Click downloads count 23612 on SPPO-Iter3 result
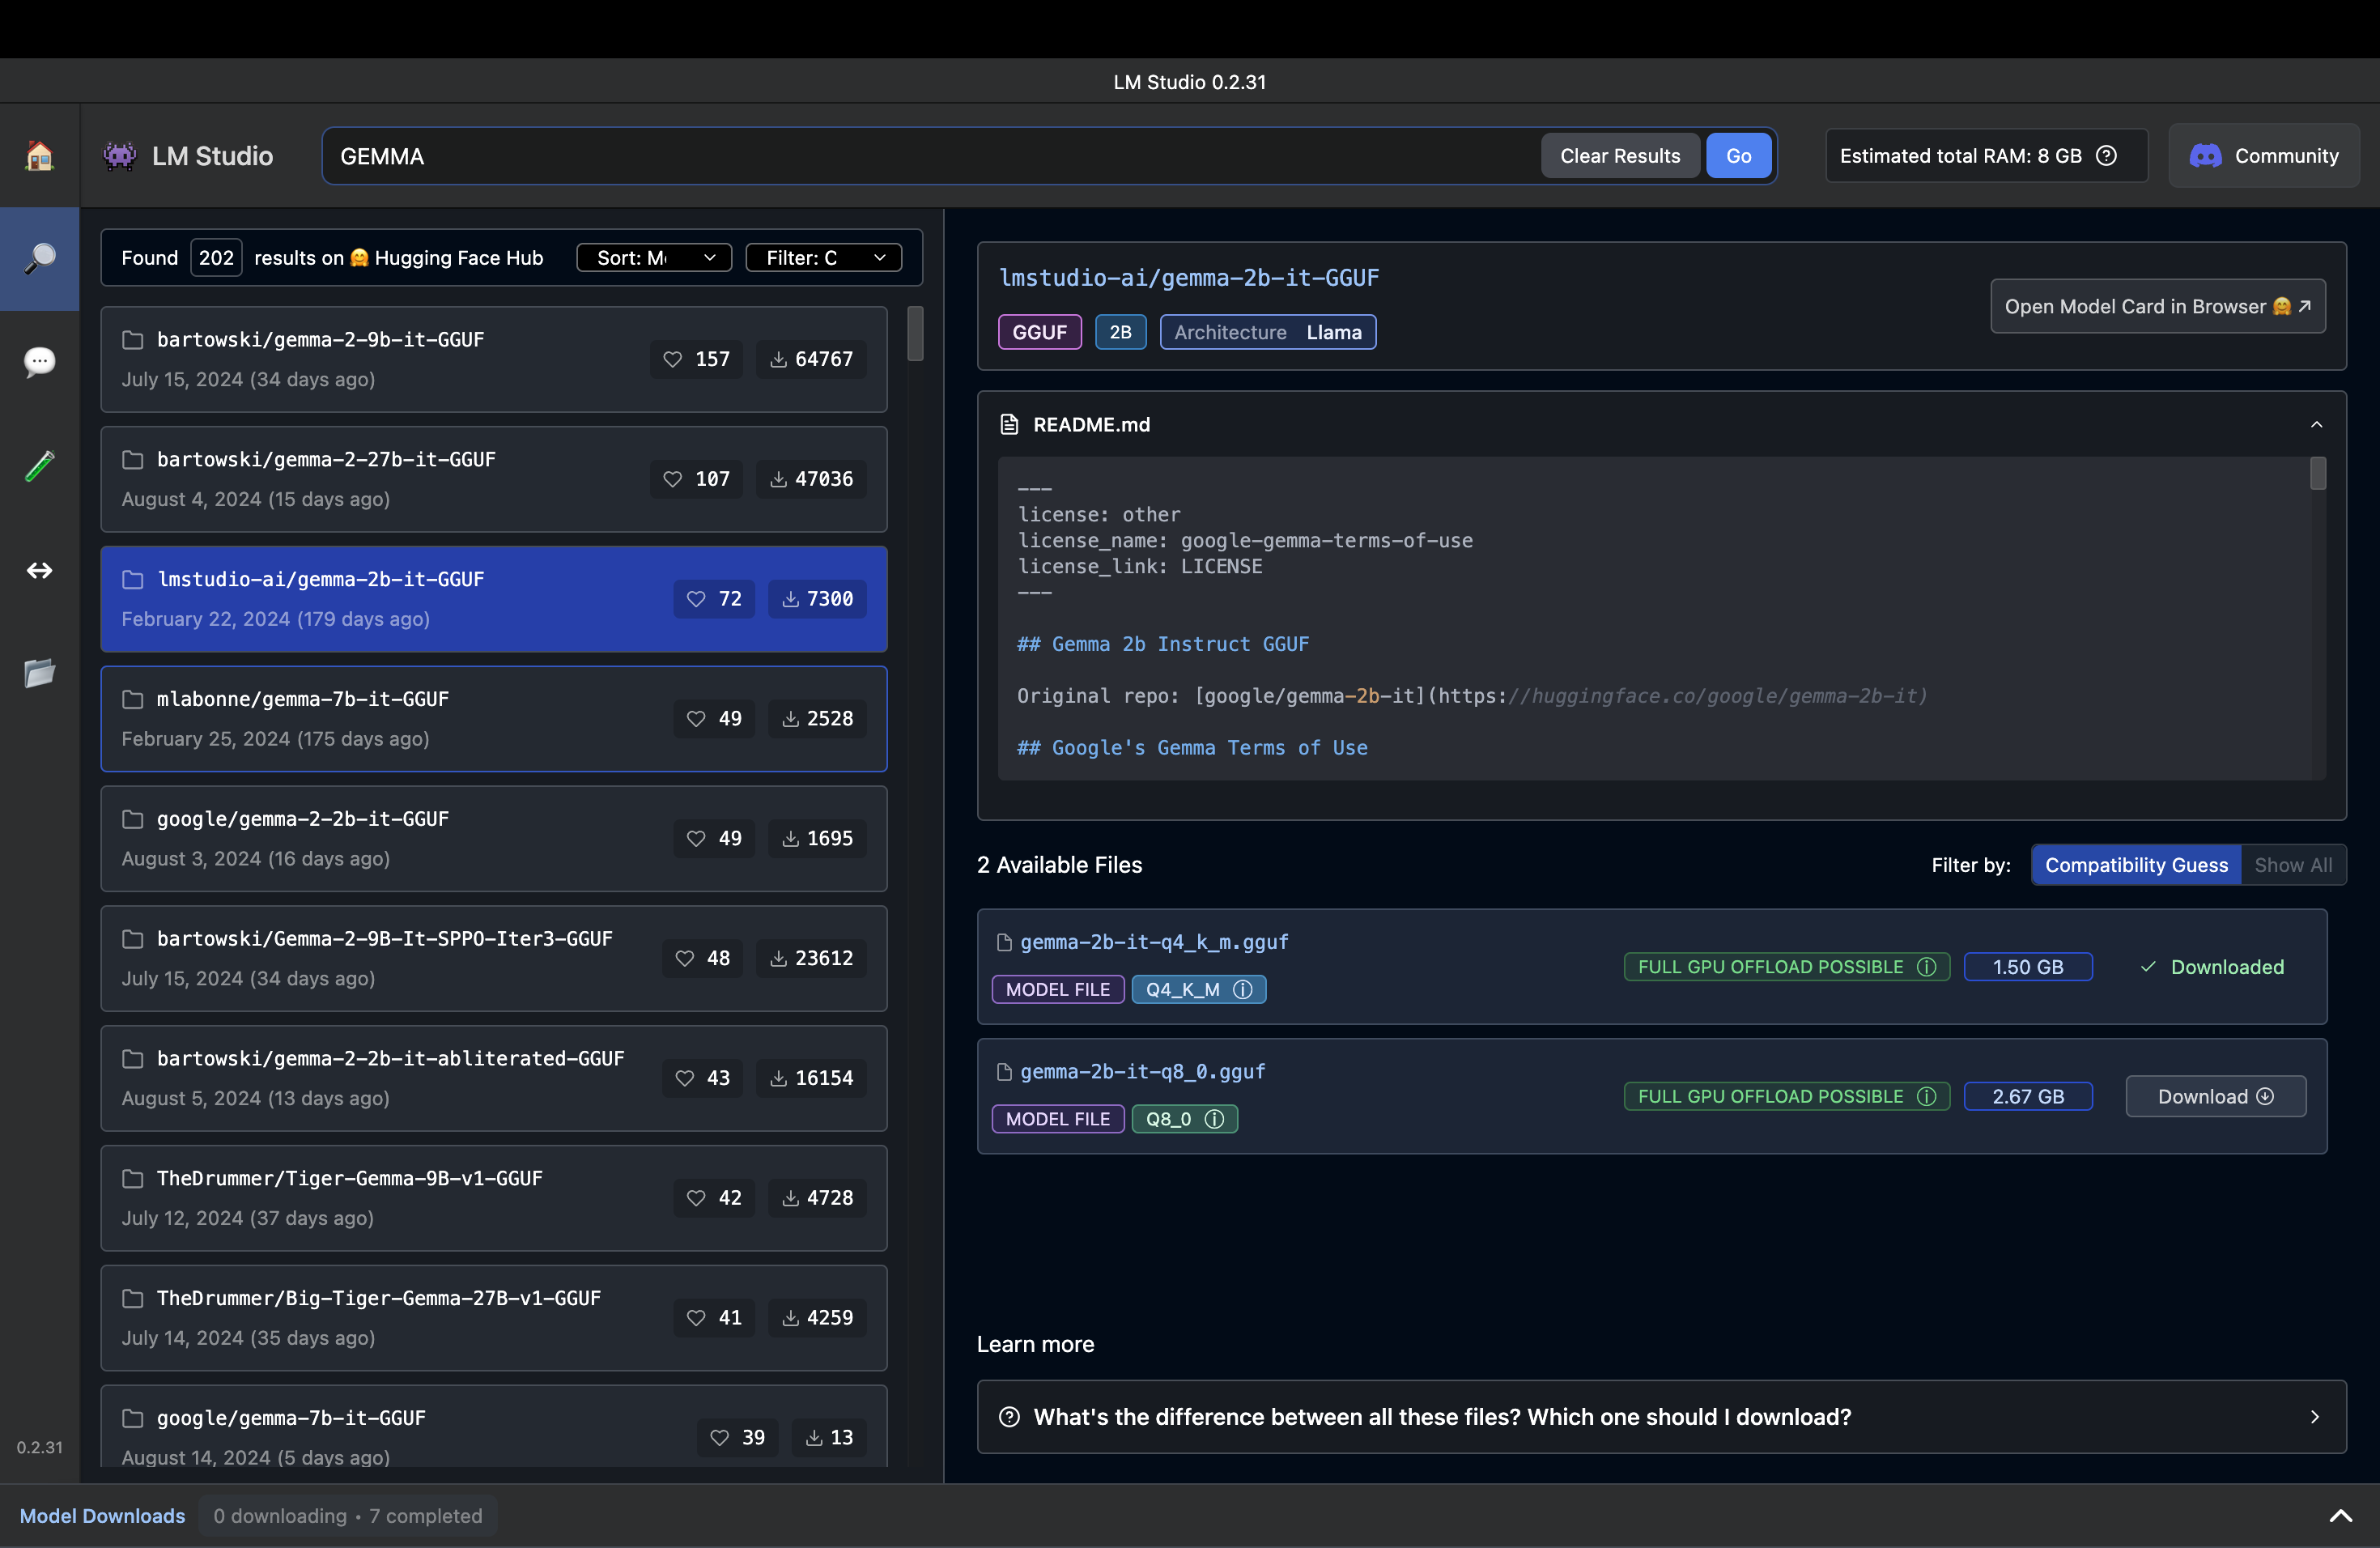Screen dimensions: 2380x1548 tap(811, 958)
